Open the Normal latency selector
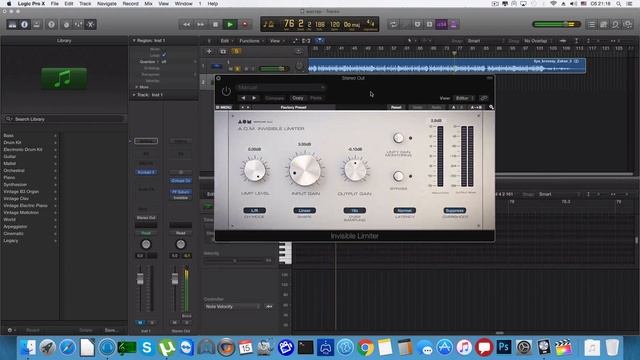 [x=404, y=211]
